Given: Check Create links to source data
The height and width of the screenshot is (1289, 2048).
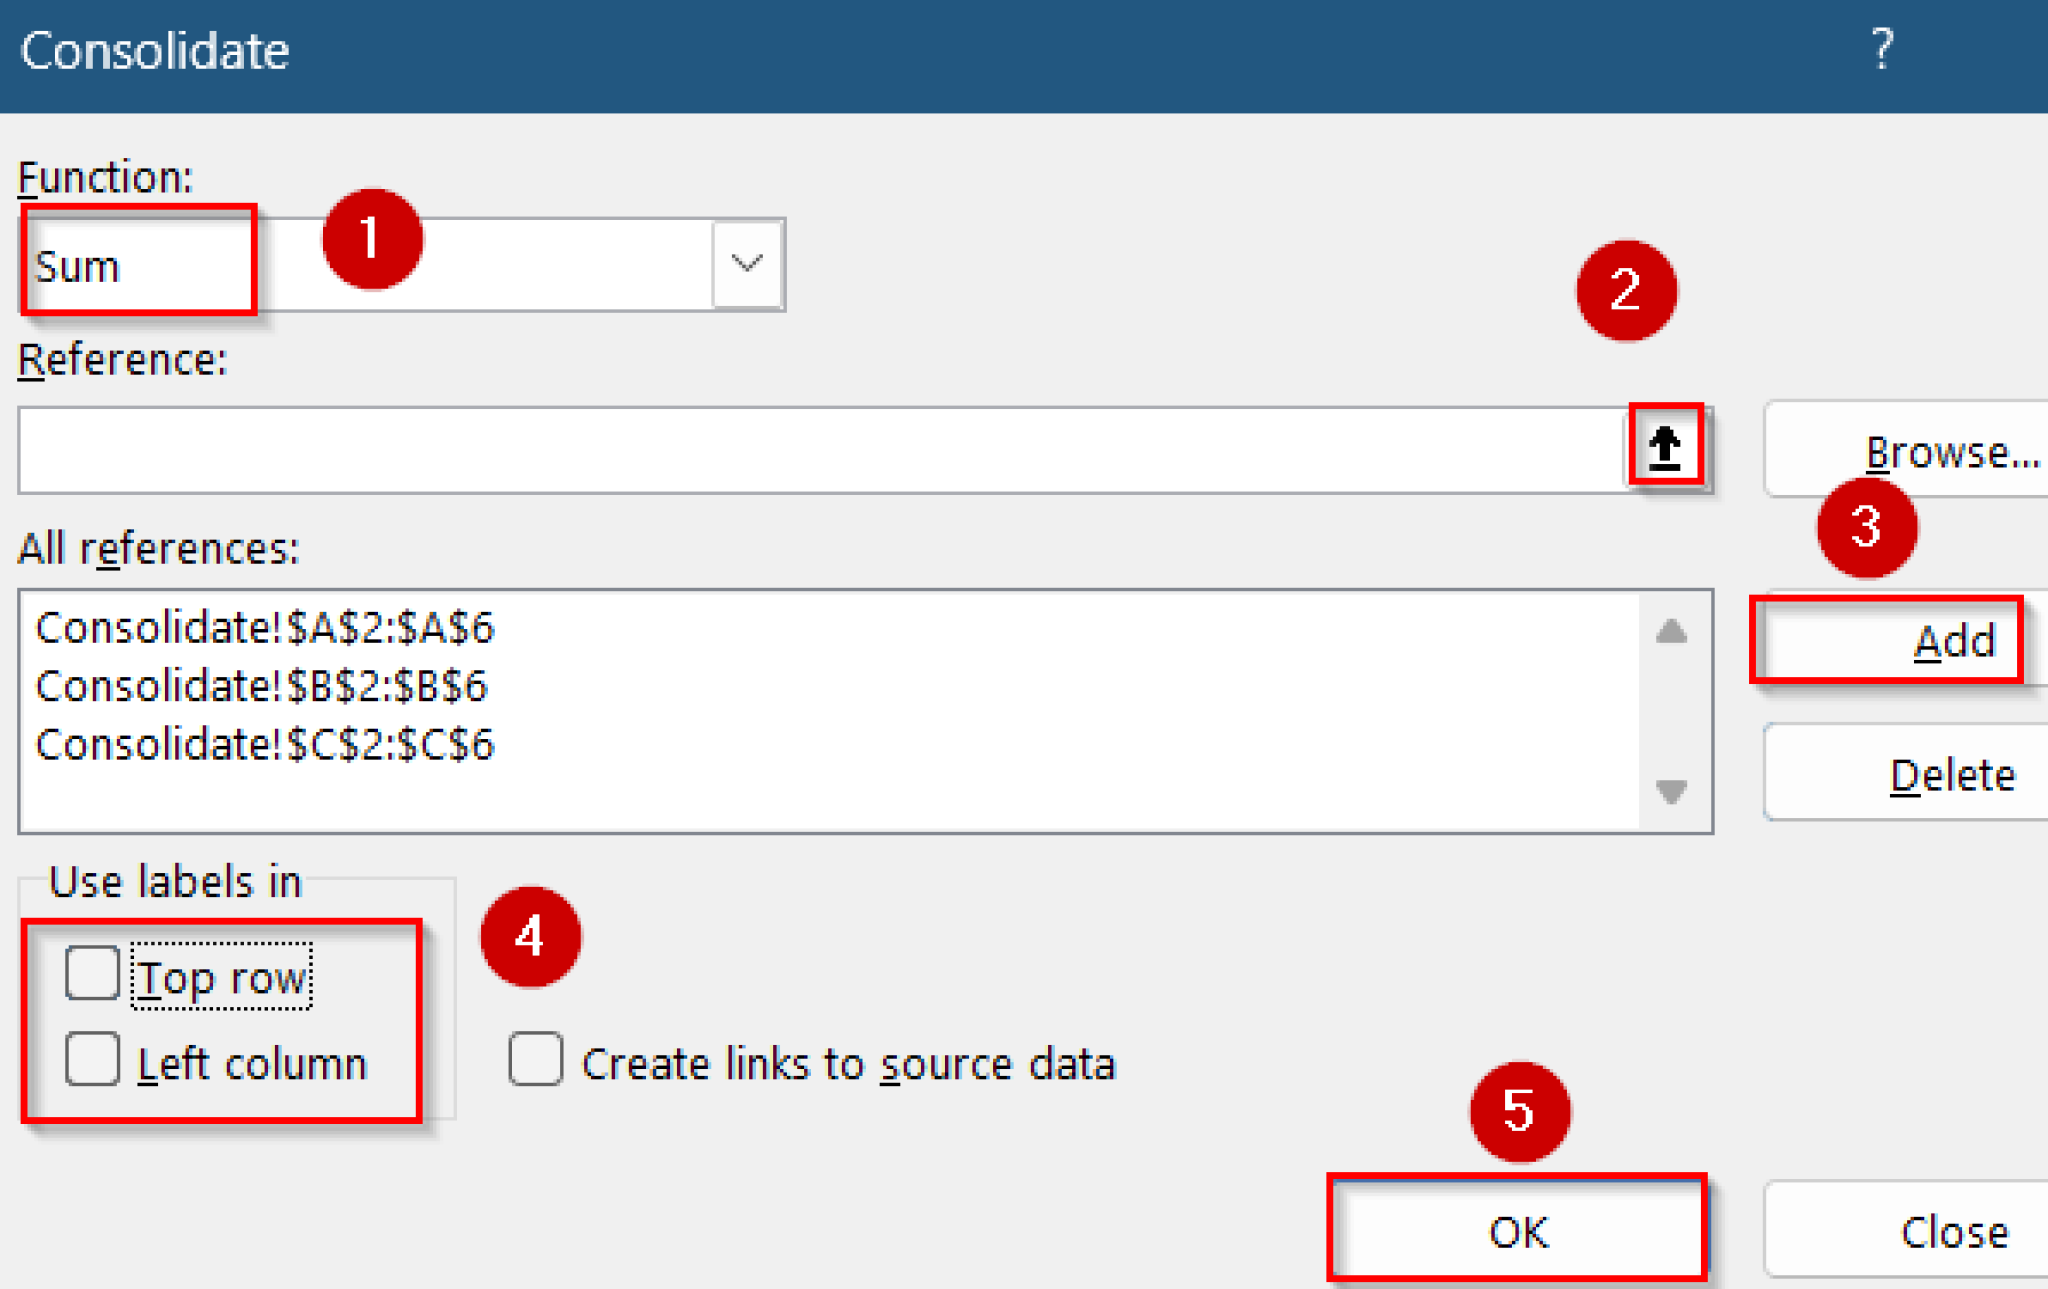Looking at the screenshot, I should 536,1060.
